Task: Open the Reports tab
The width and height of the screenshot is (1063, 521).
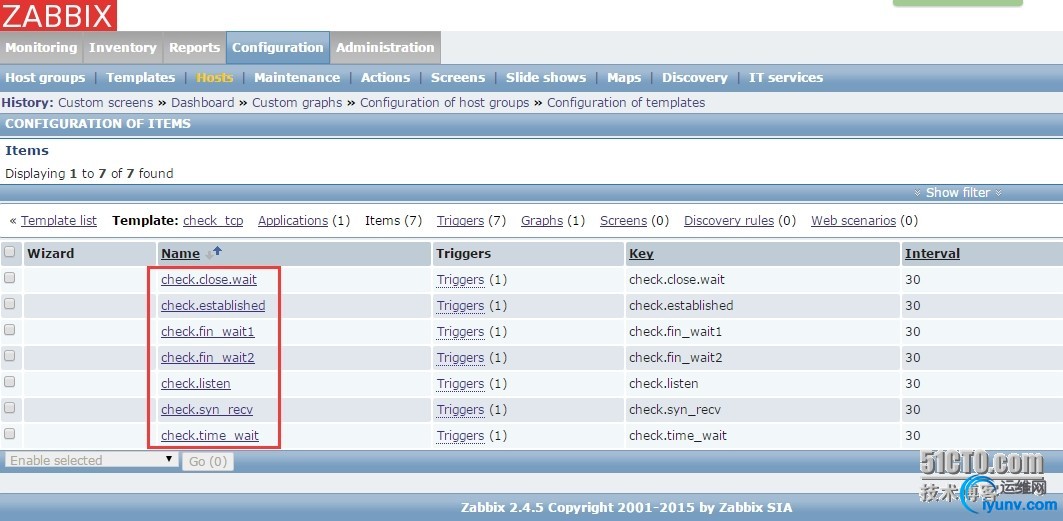Action: [x=195, y=47]
